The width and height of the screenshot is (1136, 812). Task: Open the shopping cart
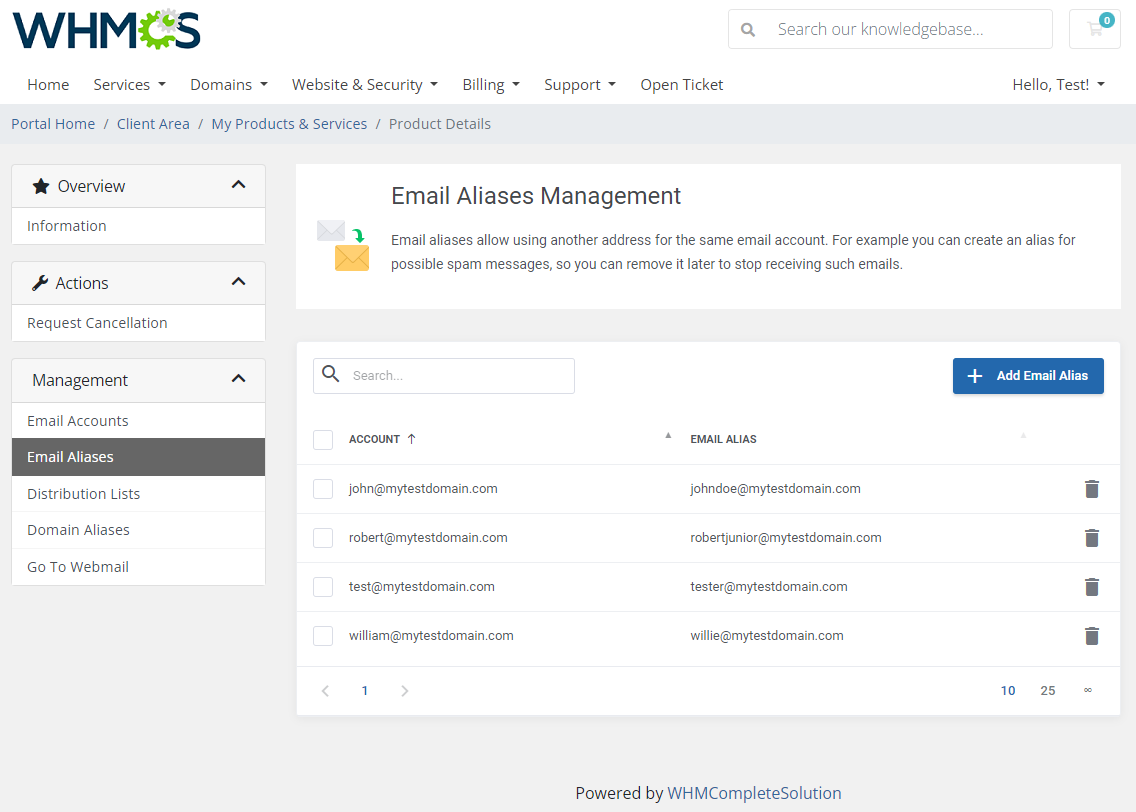1094,29
